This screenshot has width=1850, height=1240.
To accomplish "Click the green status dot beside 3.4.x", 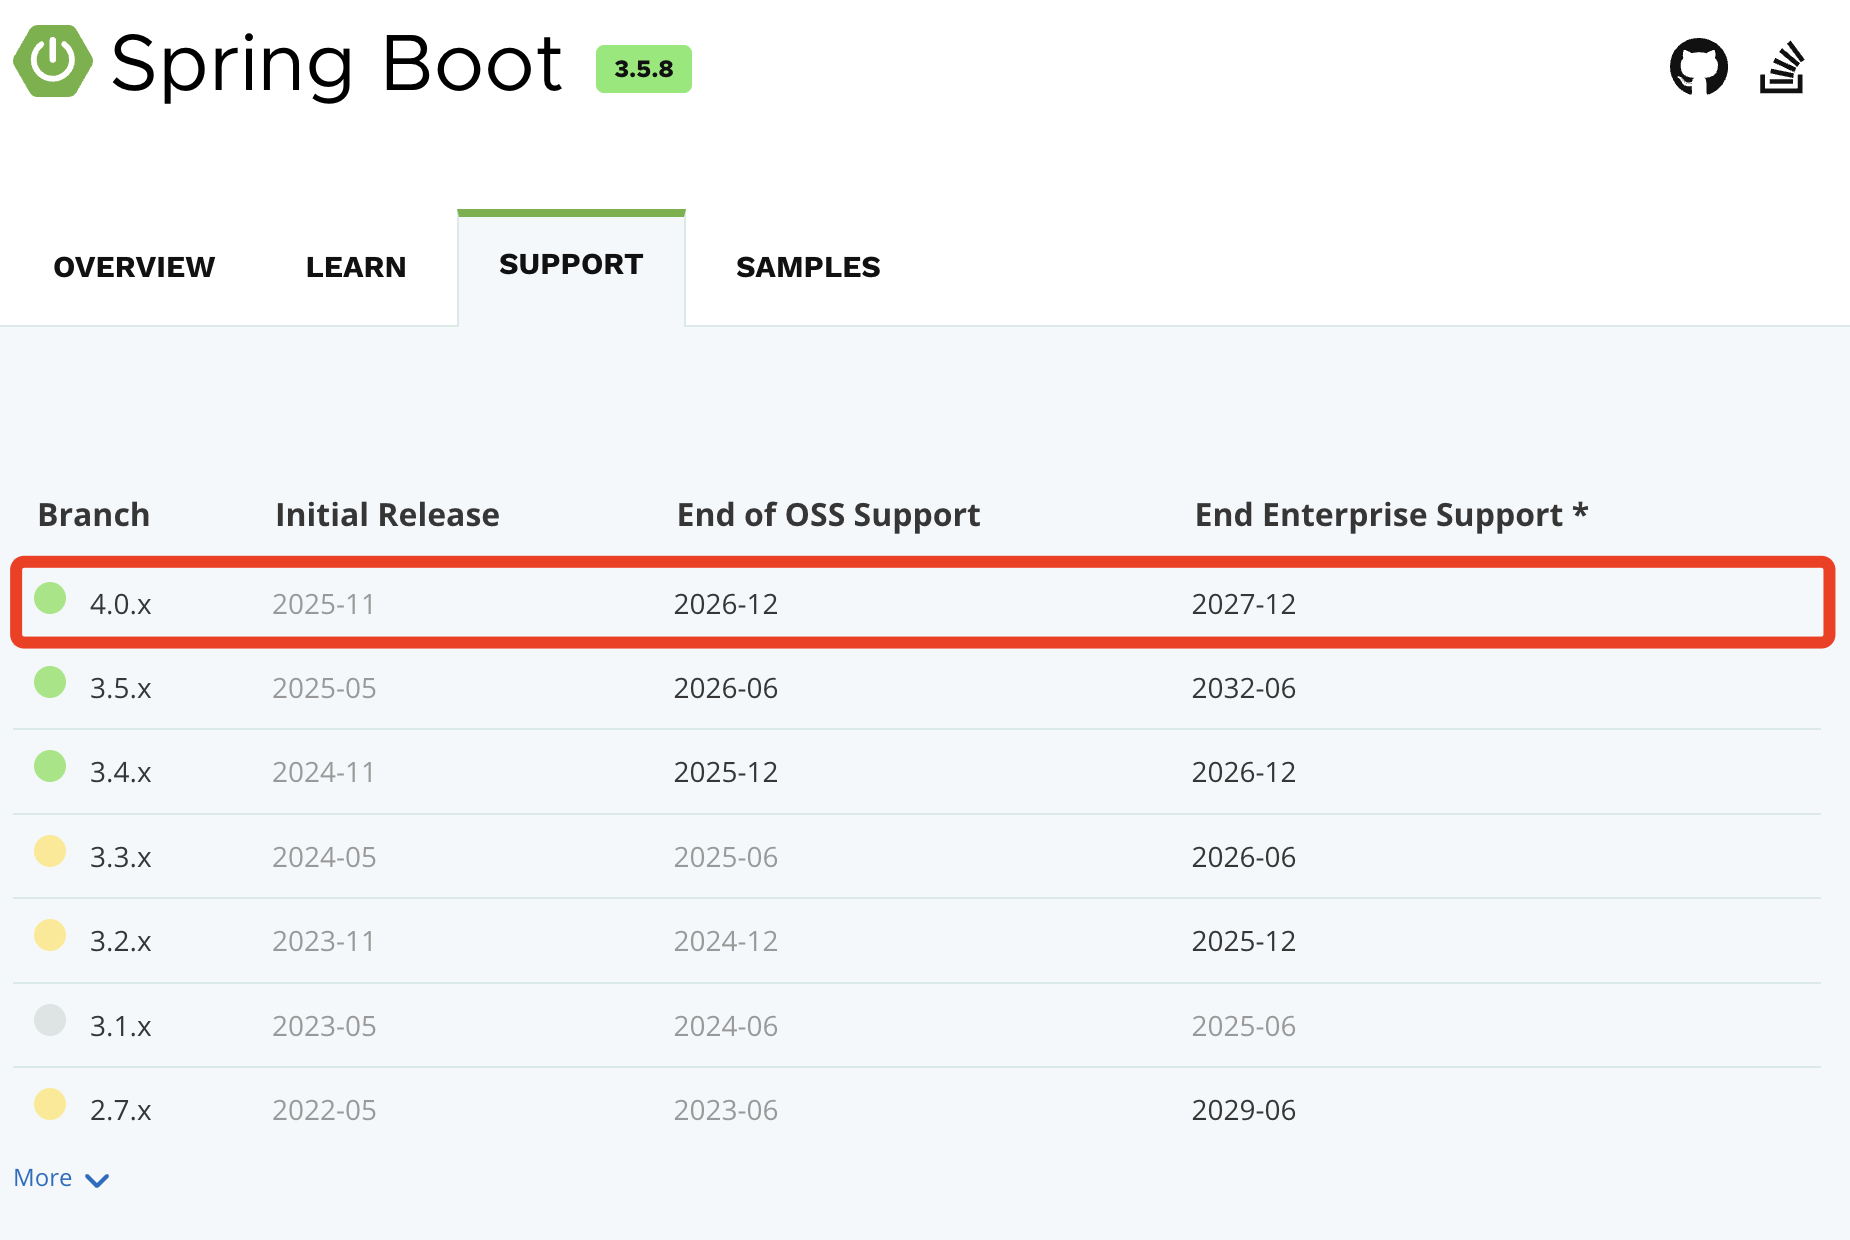I will [49, 768].
